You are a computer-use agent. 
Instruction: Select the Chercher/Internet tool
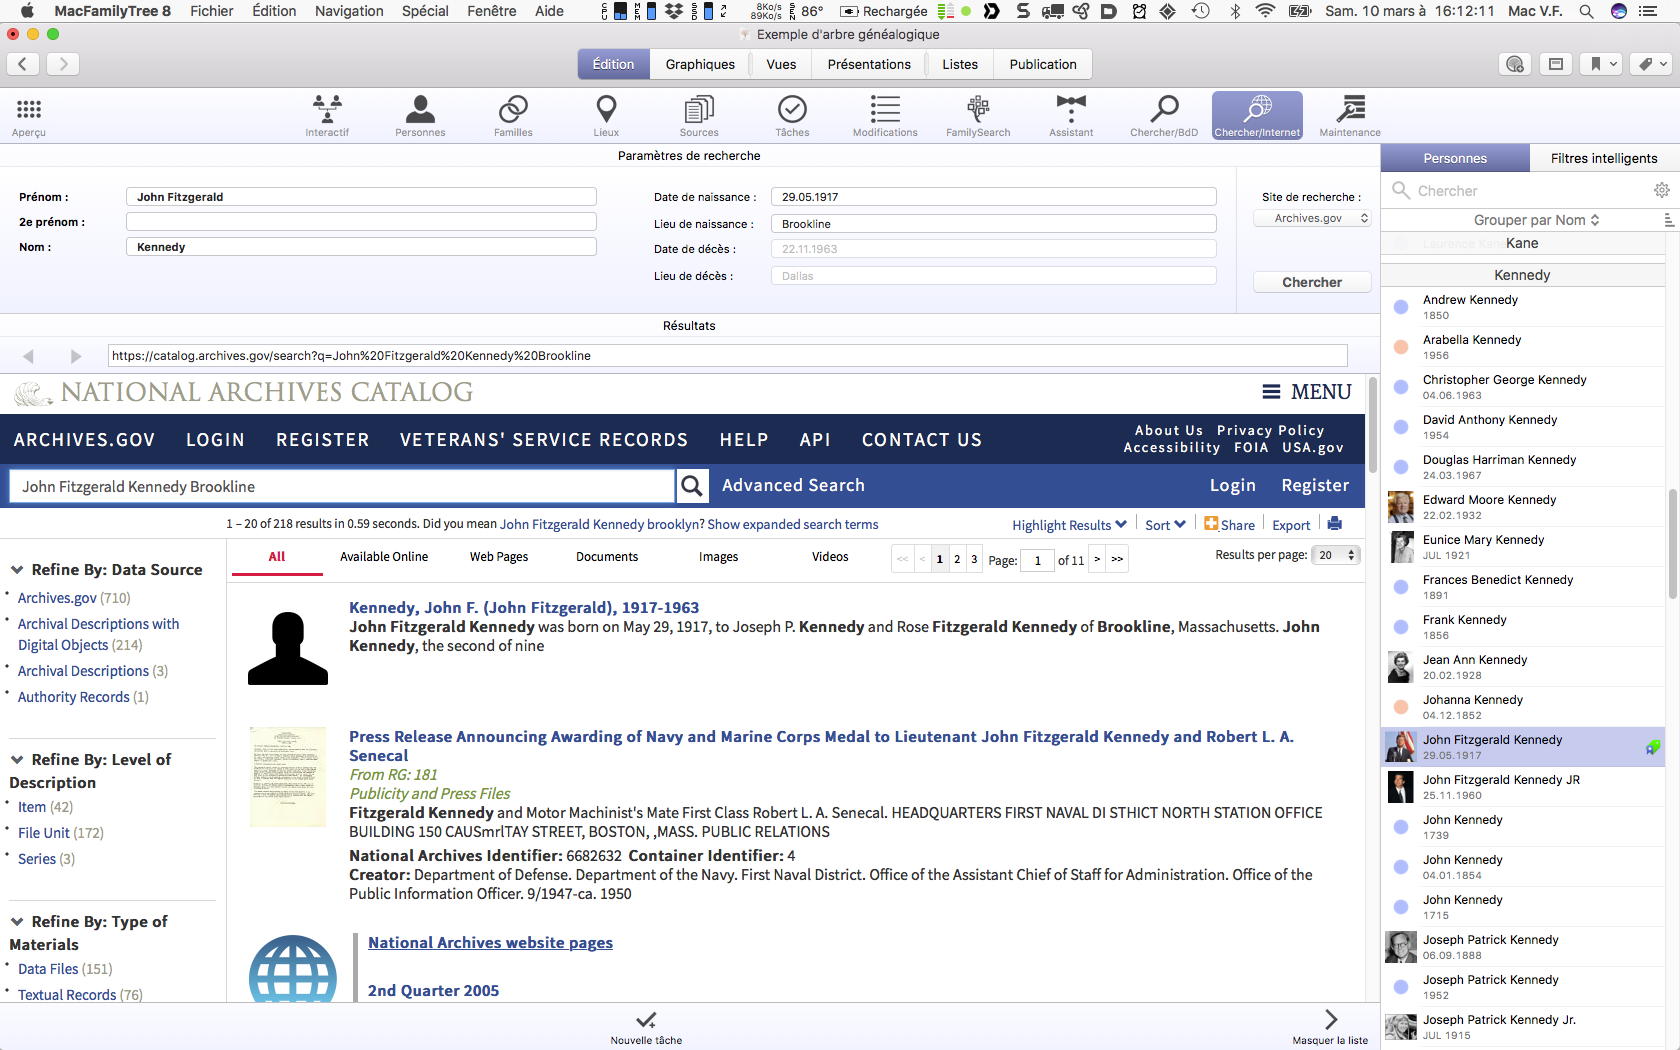pos(1257,116)
